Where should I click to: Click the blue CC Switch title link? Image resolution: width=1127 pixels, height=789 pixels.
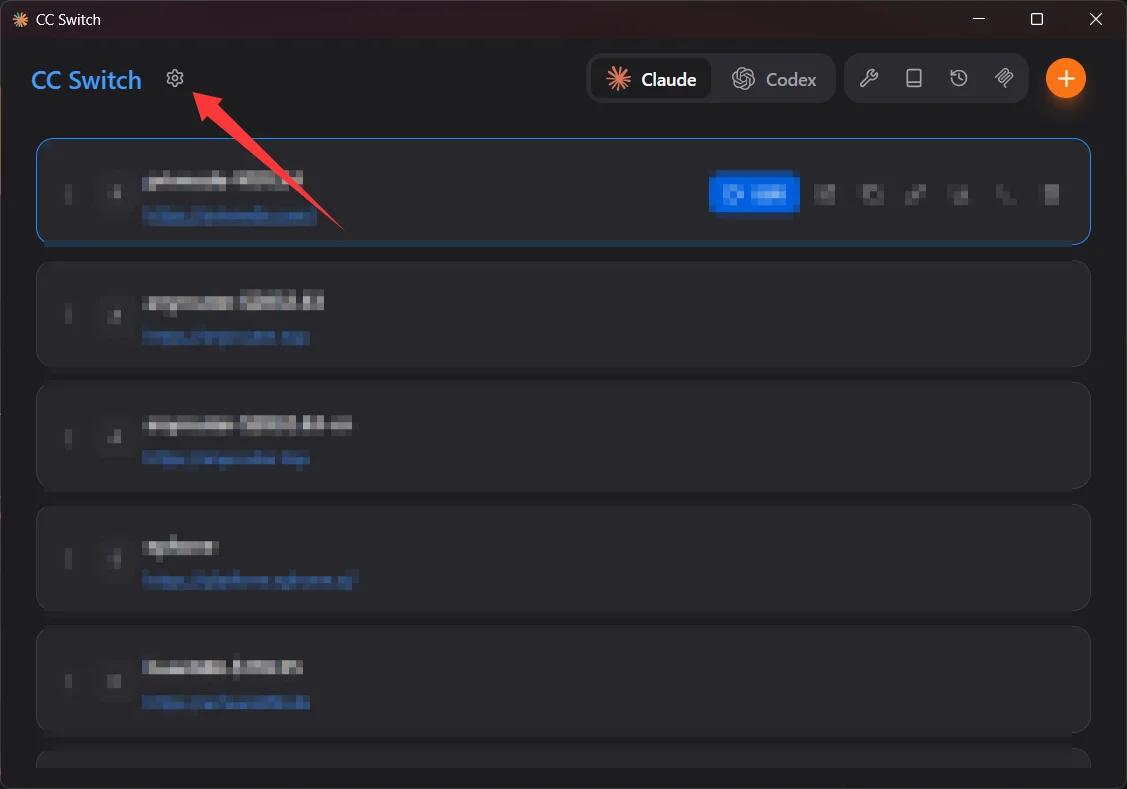(86, 80)
